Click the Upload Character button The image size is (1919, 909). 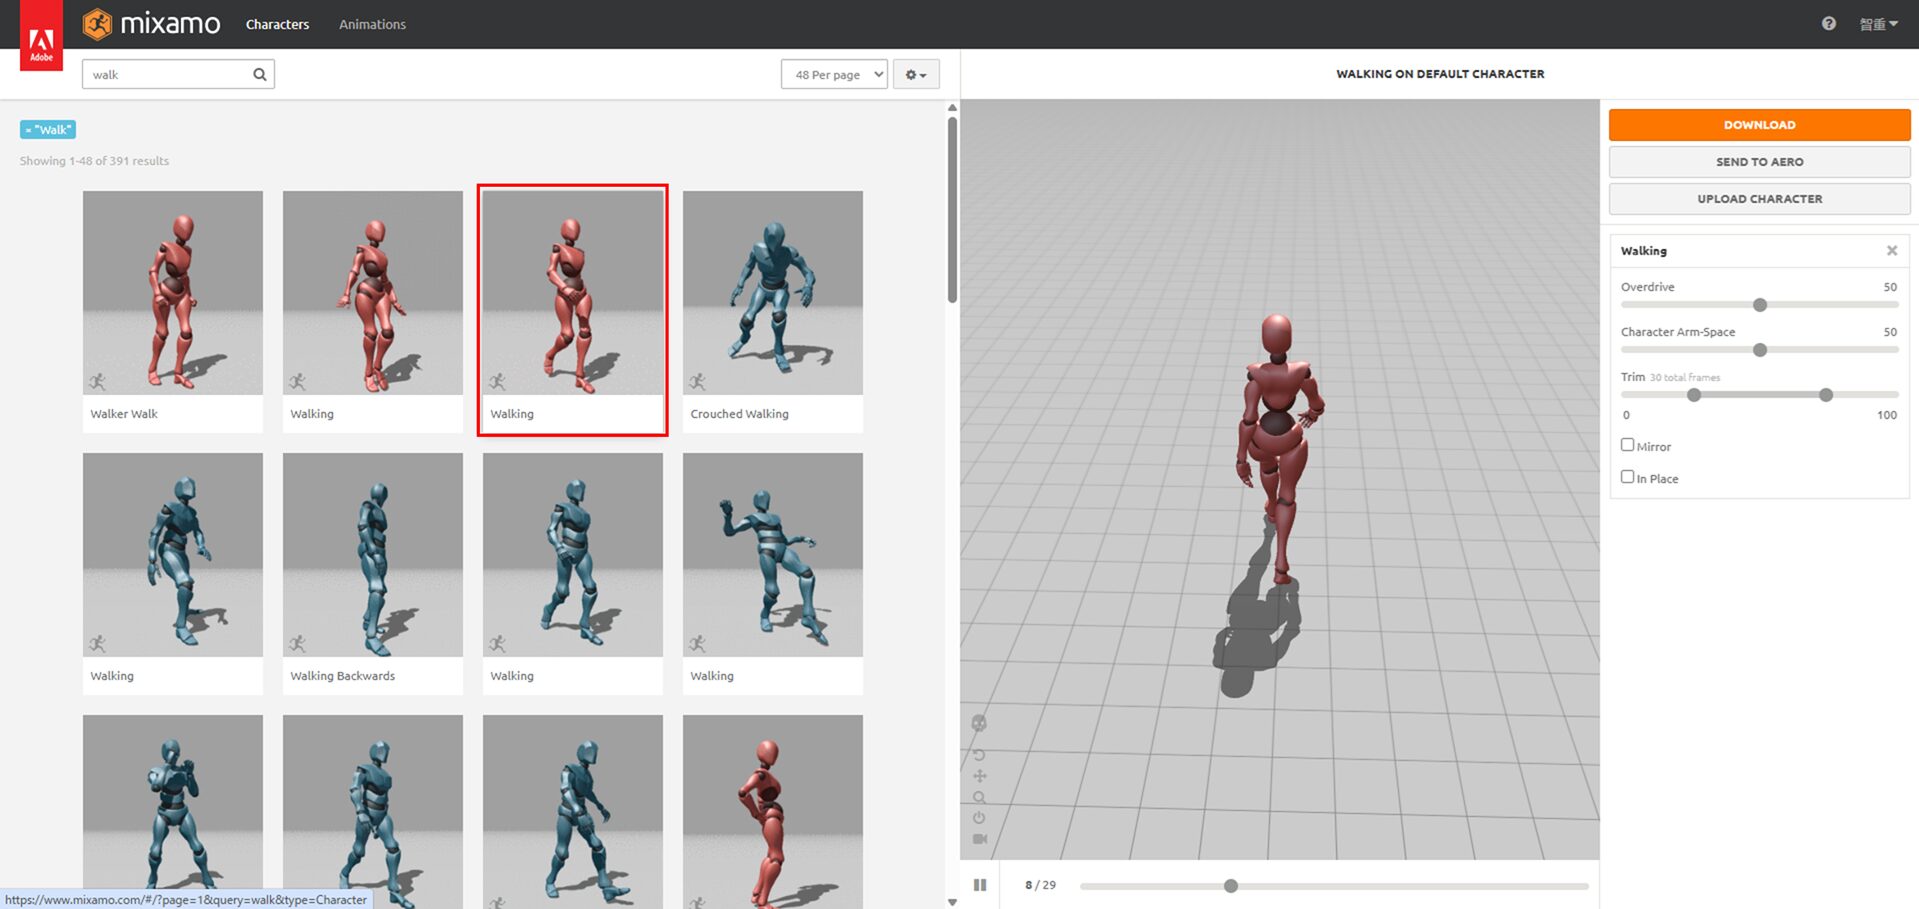(1759, 199)
